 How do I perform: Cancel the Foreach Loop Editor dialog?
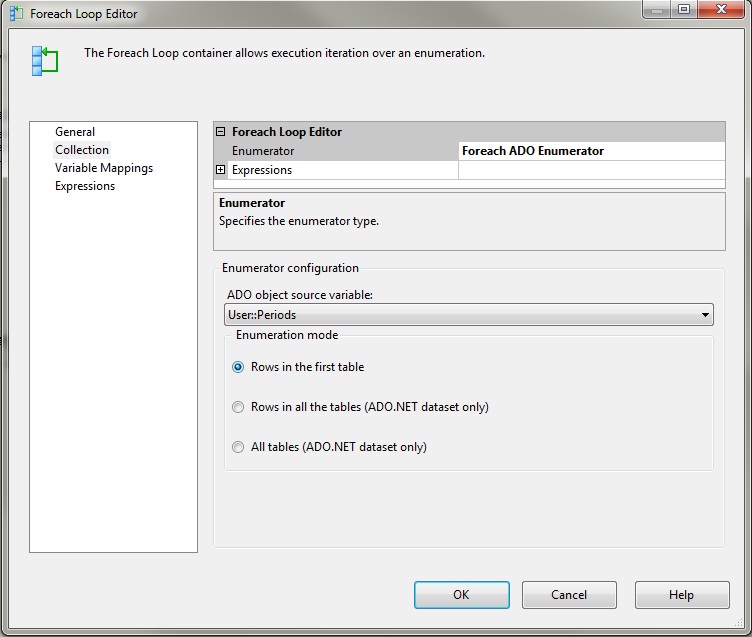click(x=569, y=595)
